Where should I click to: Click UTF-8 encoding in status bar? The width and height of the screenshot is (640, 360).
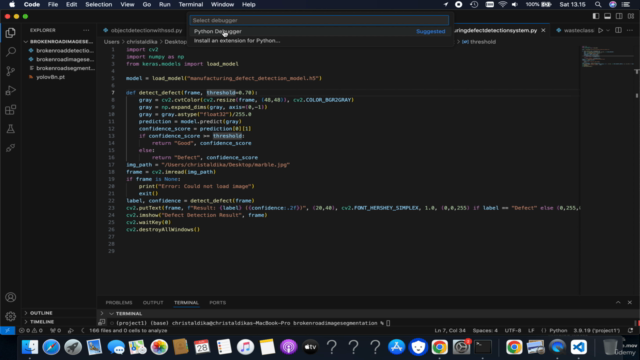513,331
